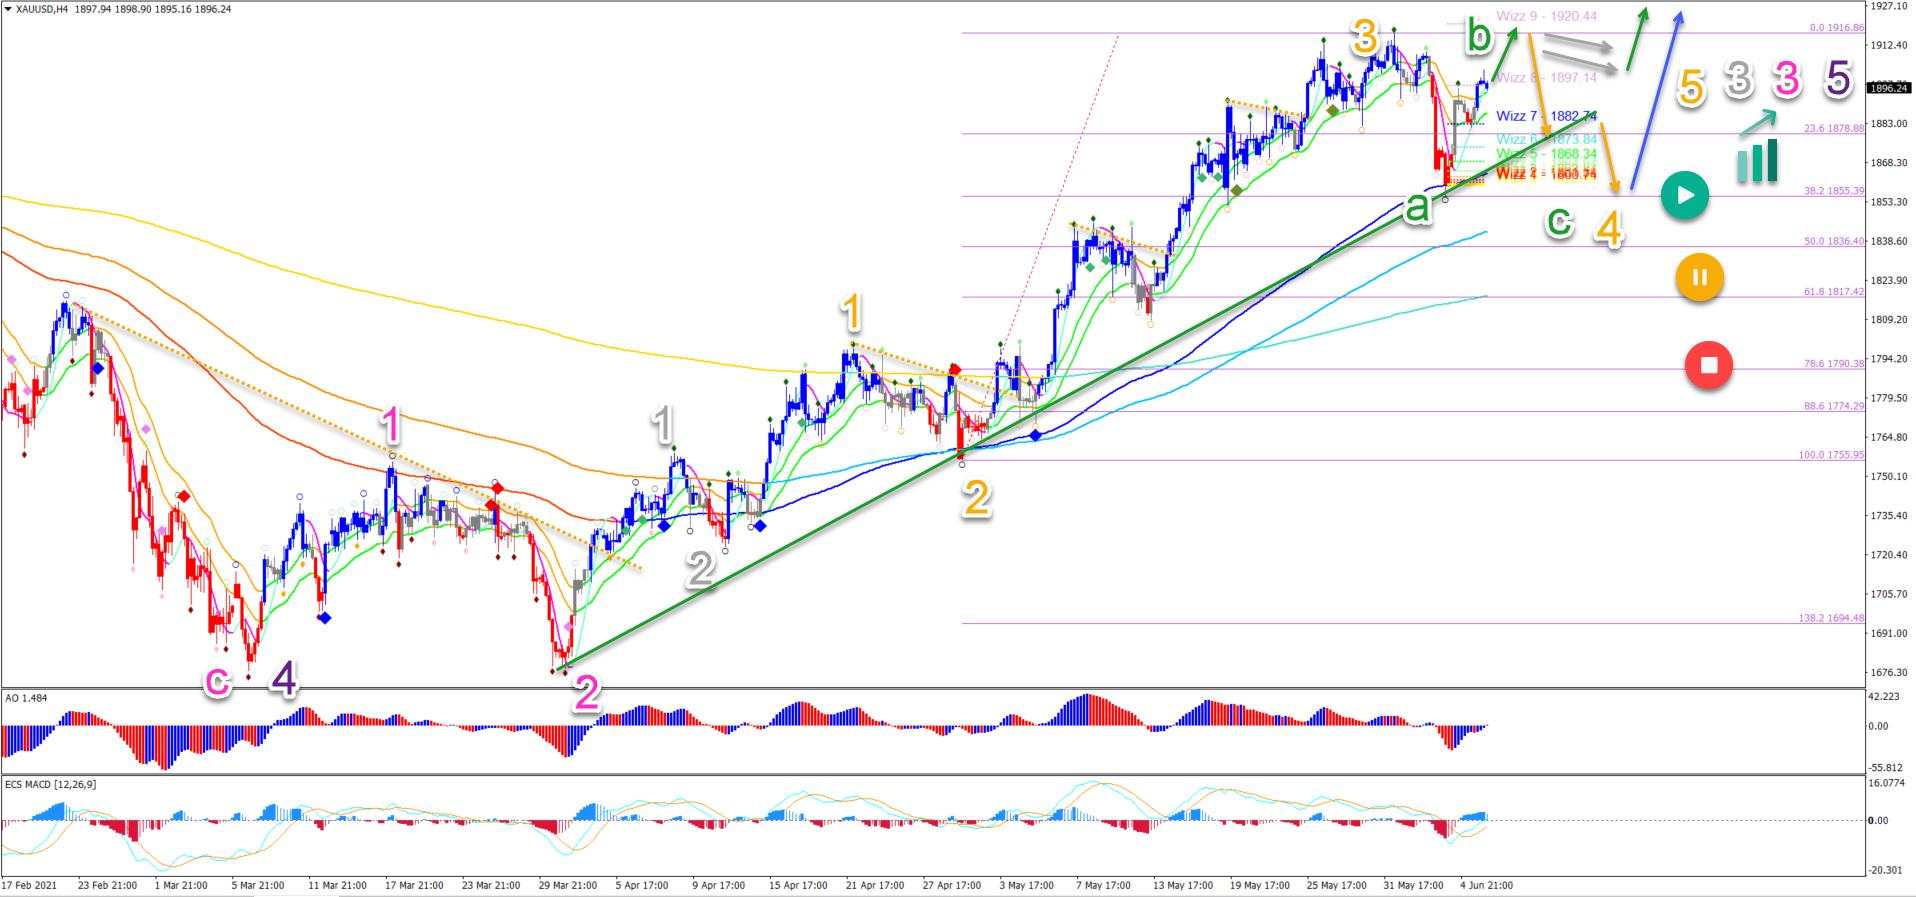Click the 4 Jun 21:00 date on time axis
Screen dimensions: 1916x897
coord(1485,885)
